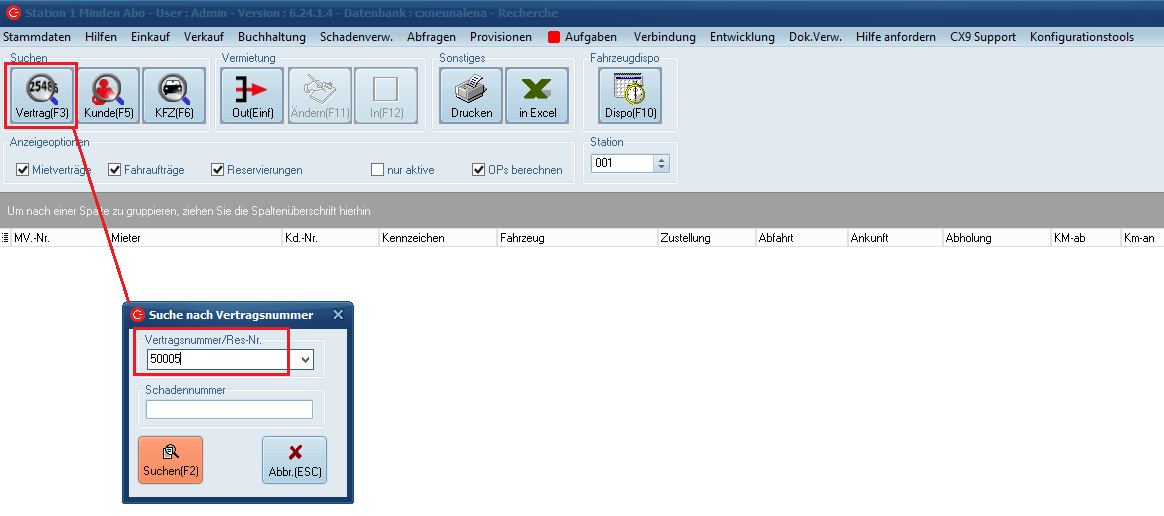Close the Suche nach Vertragsnummer dialog
The image size is (1164, 516).
tap(337, 315)
